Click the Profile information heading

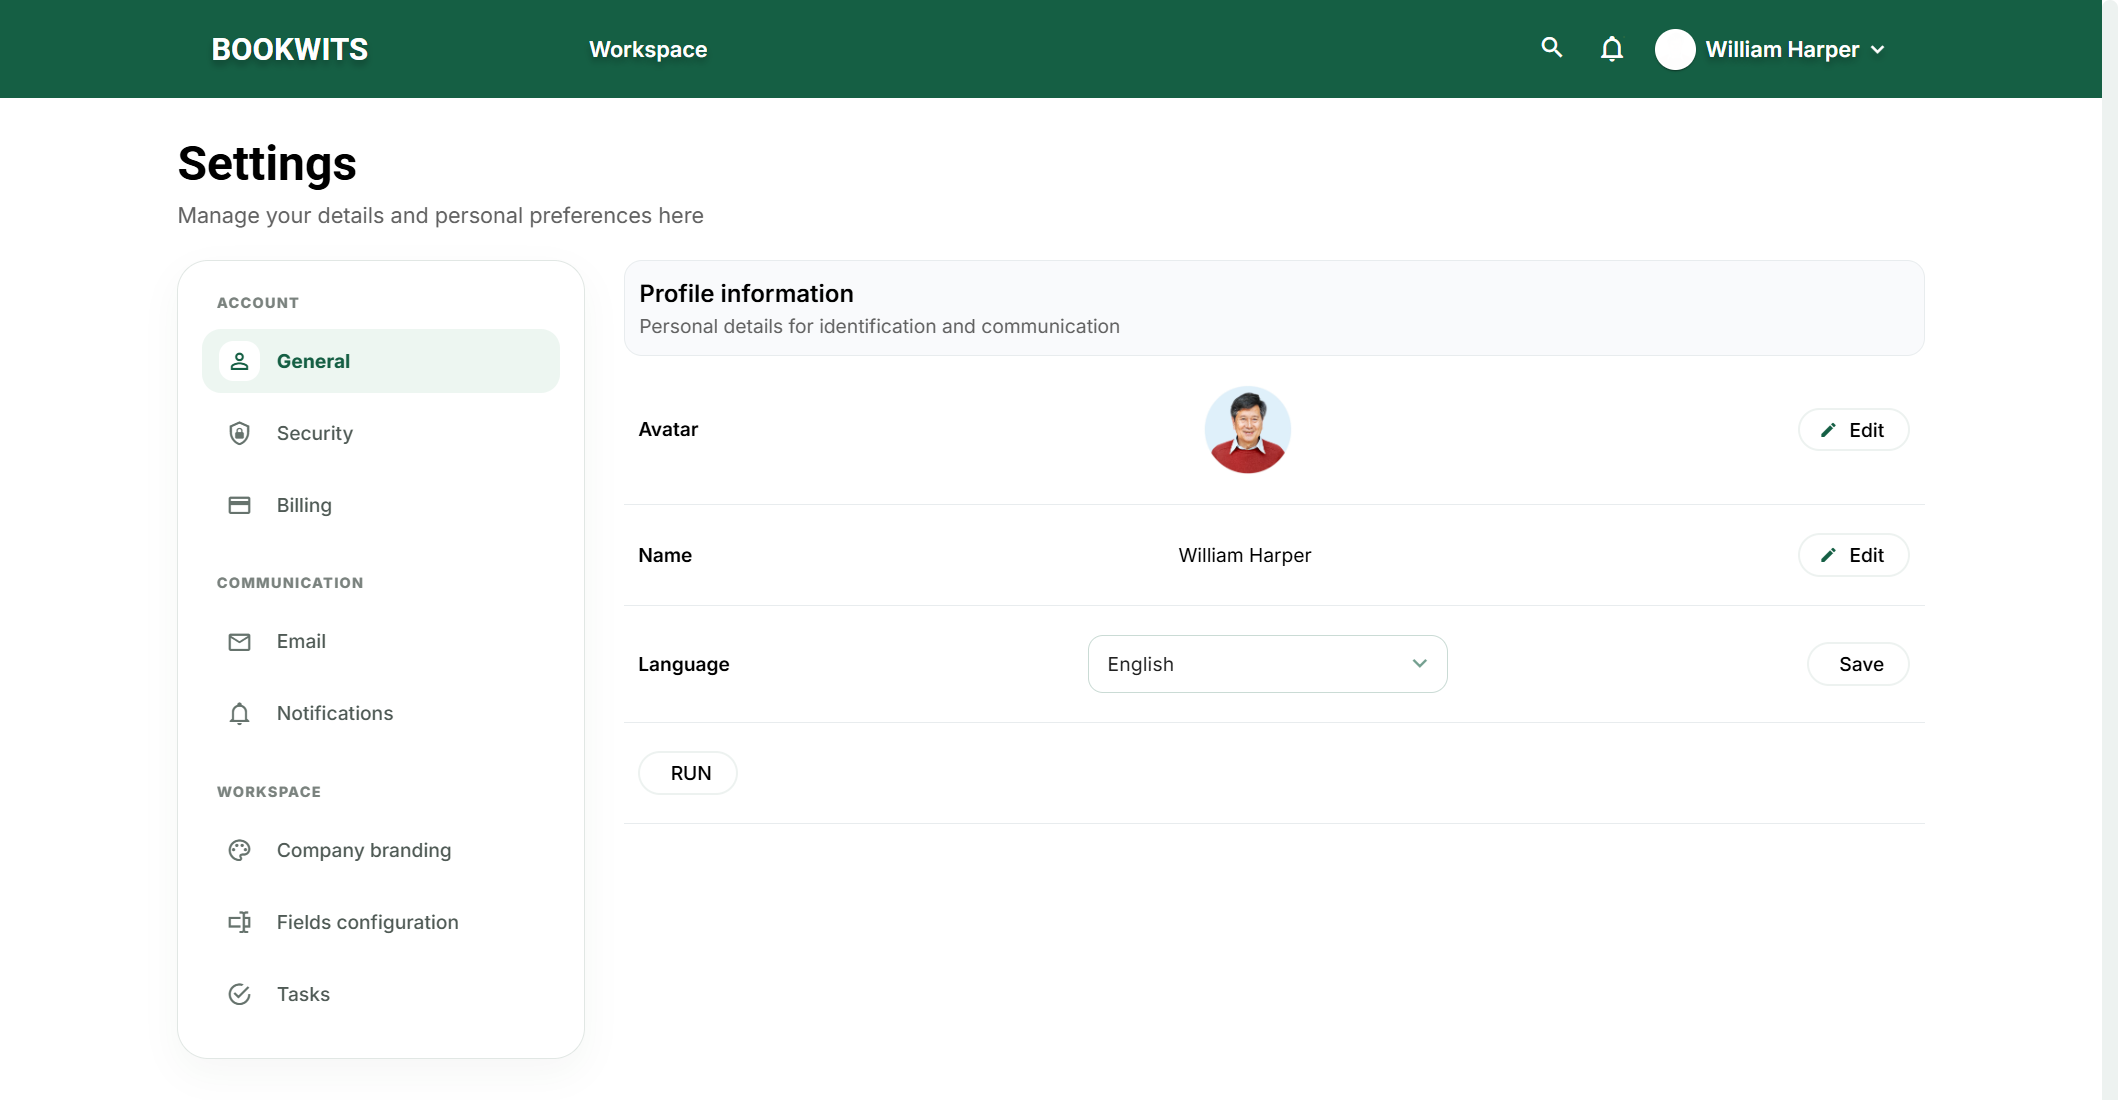click(x=746, y=293)
